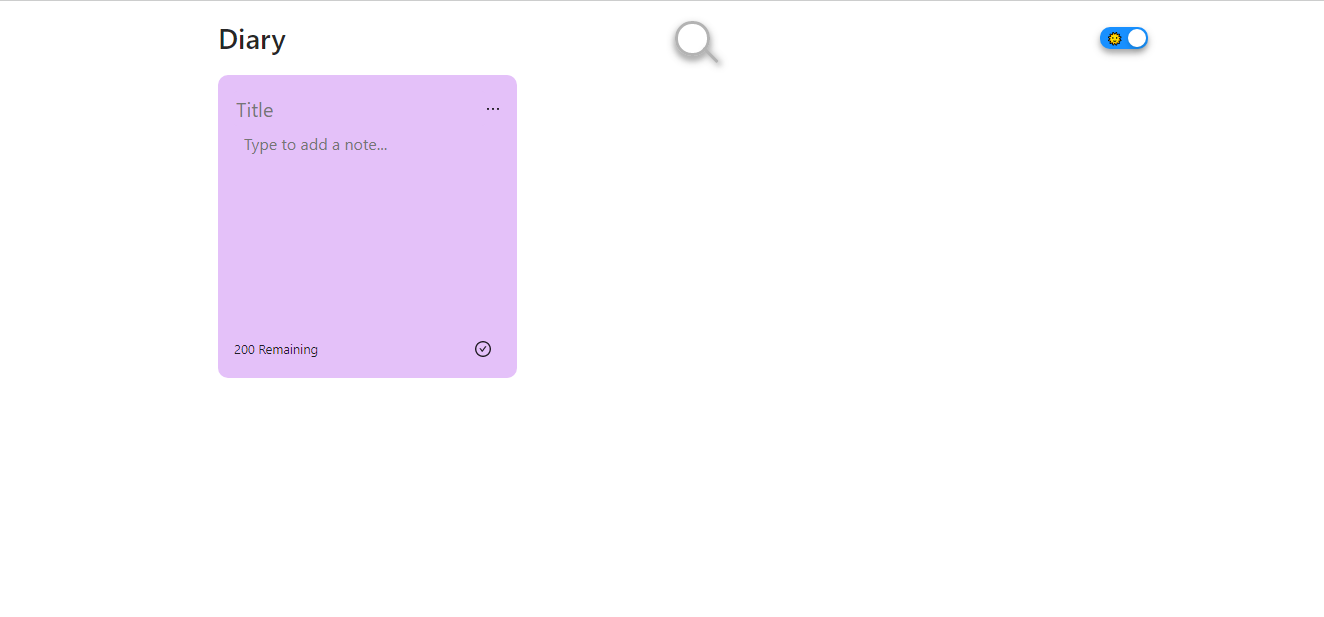
Task: Click the circled check icon on the note
Action: 483,349
